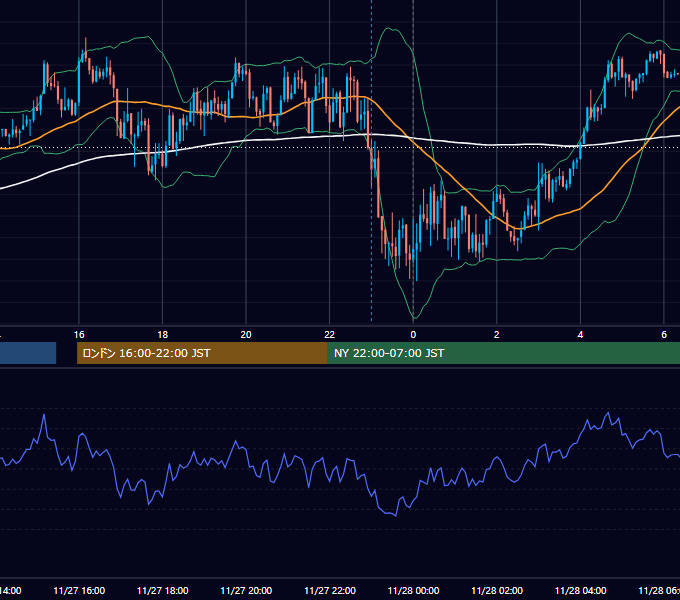Click the 11/28 04:00 date label

click(581, 590)
